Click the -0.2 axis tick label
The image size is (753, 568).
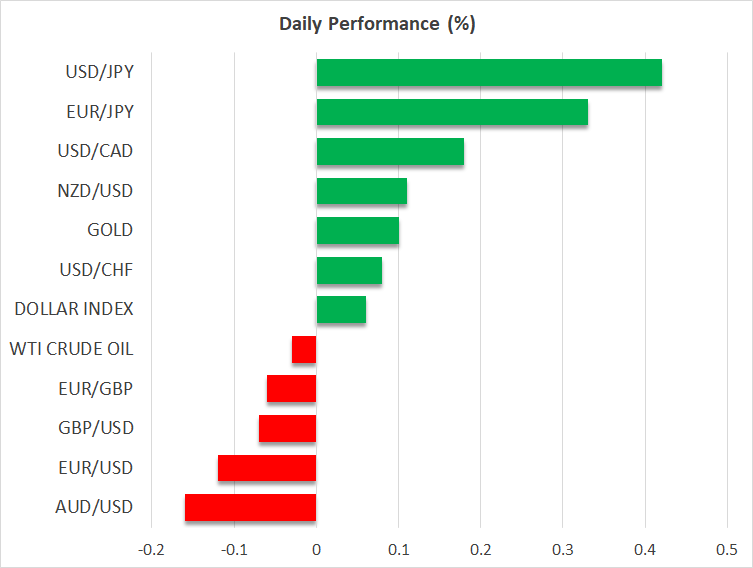(x=151, y=550)
